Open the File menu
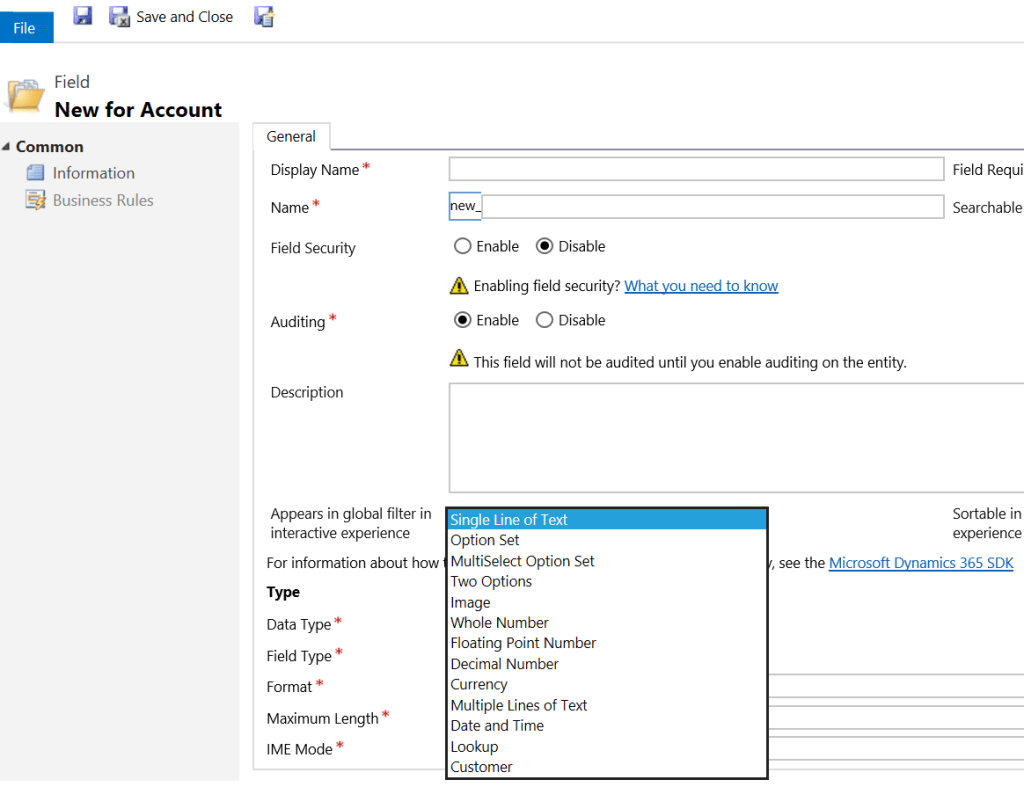Viewport: 1024px width, 787px height. coord(26,27)
